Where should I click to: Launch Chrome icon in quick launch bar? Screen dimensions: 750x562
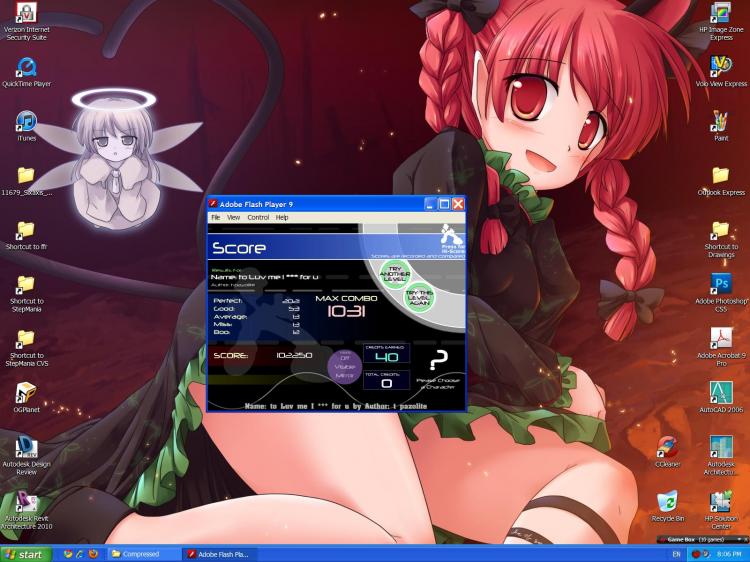click(x=68, y=554)
